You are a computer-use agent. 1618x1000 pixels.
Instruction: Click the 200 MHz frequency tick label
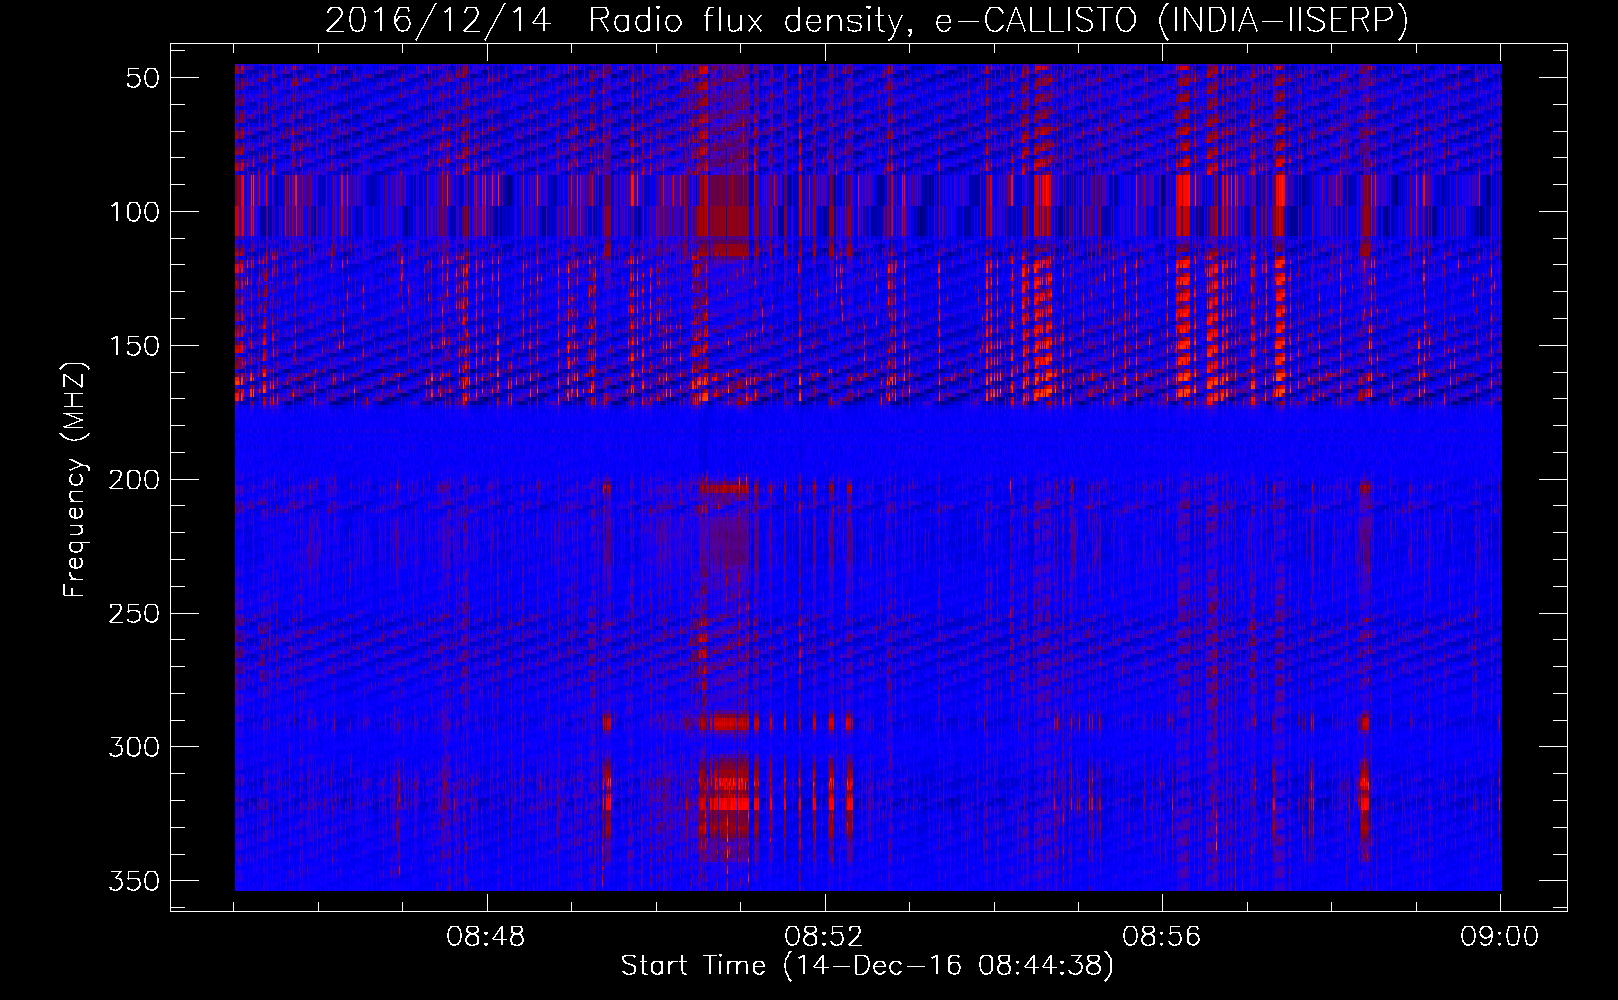pyautogui.click(x=134, y=480)
